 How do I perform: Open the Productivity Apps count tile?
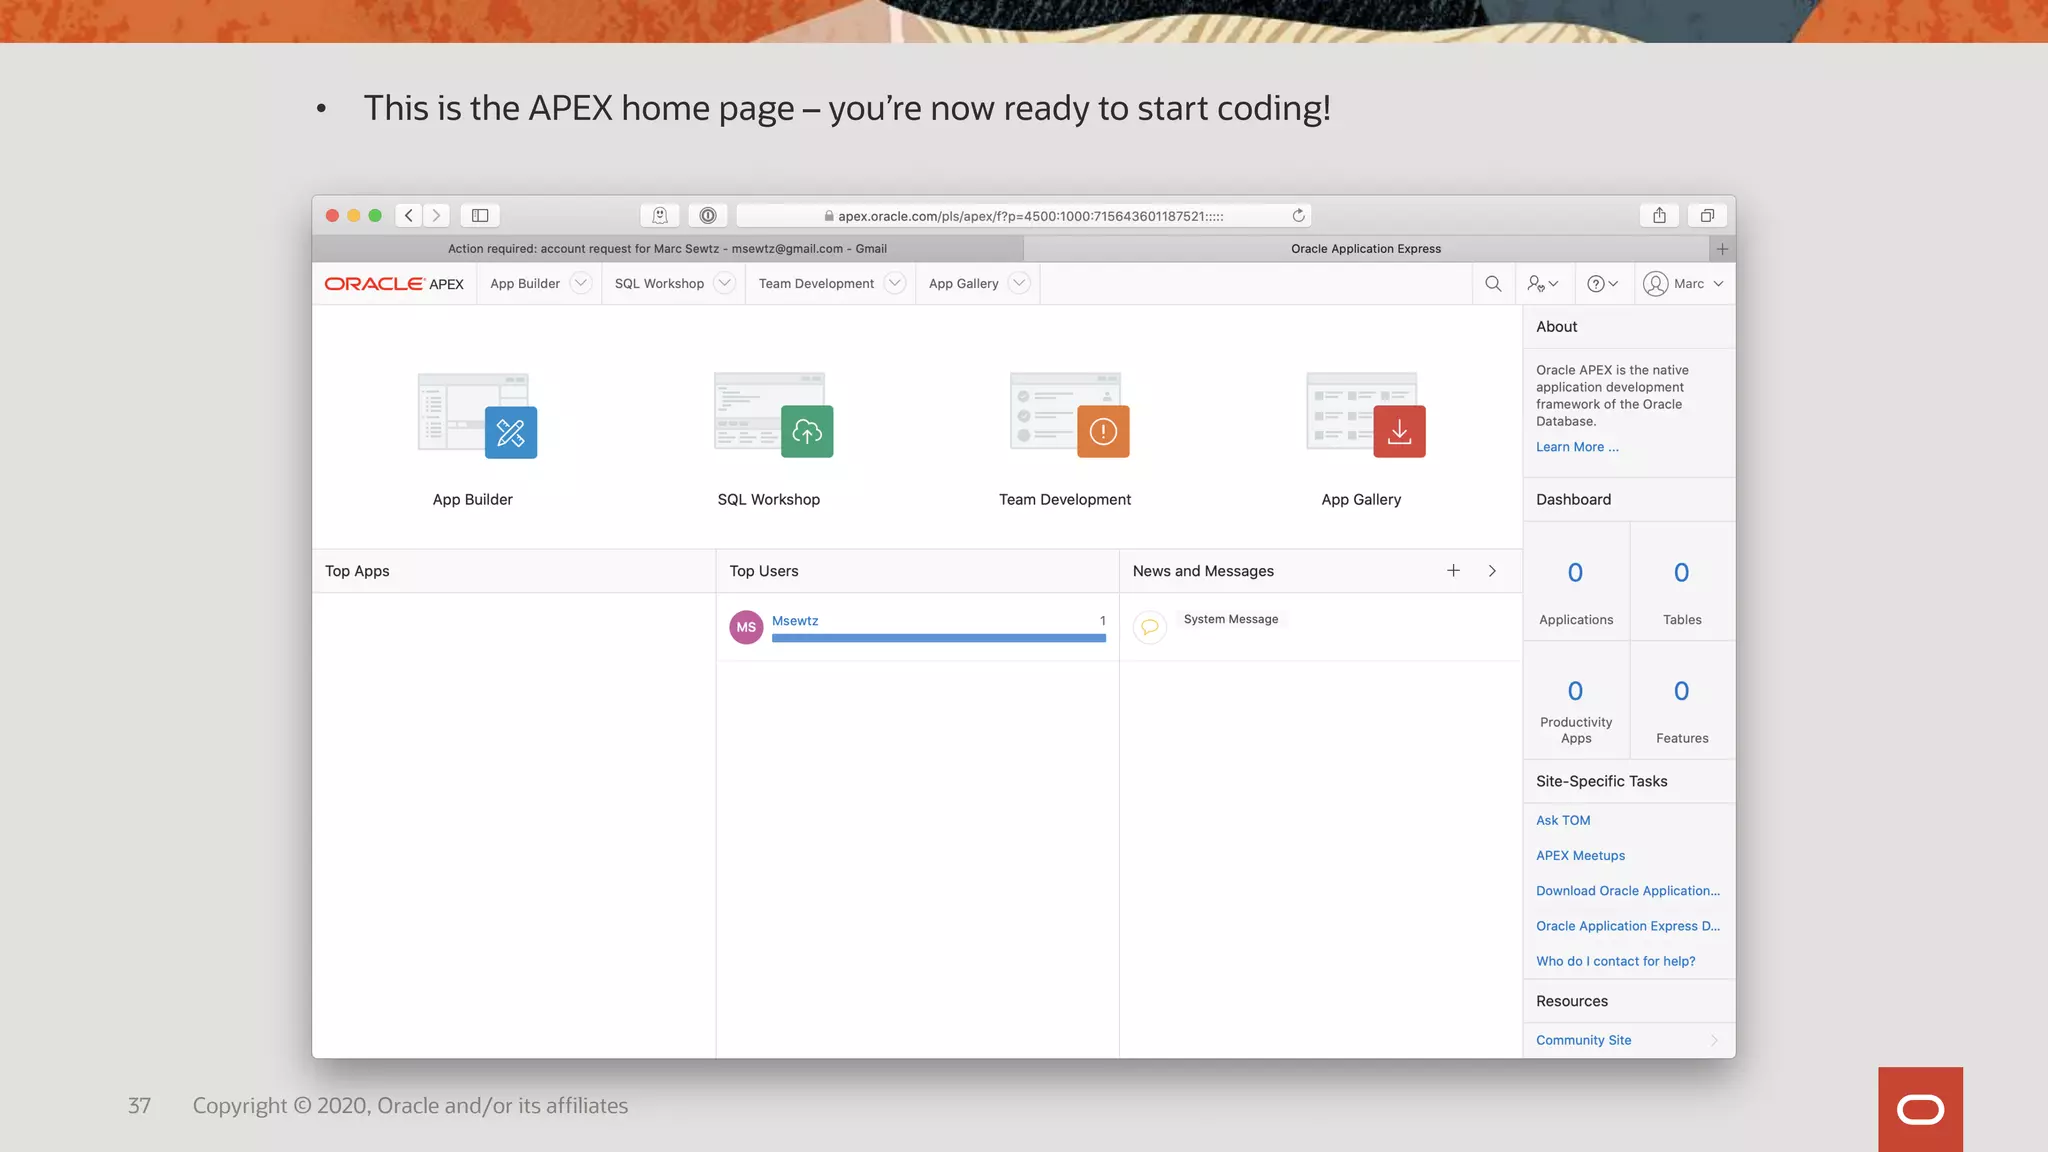click(1576, 701)
